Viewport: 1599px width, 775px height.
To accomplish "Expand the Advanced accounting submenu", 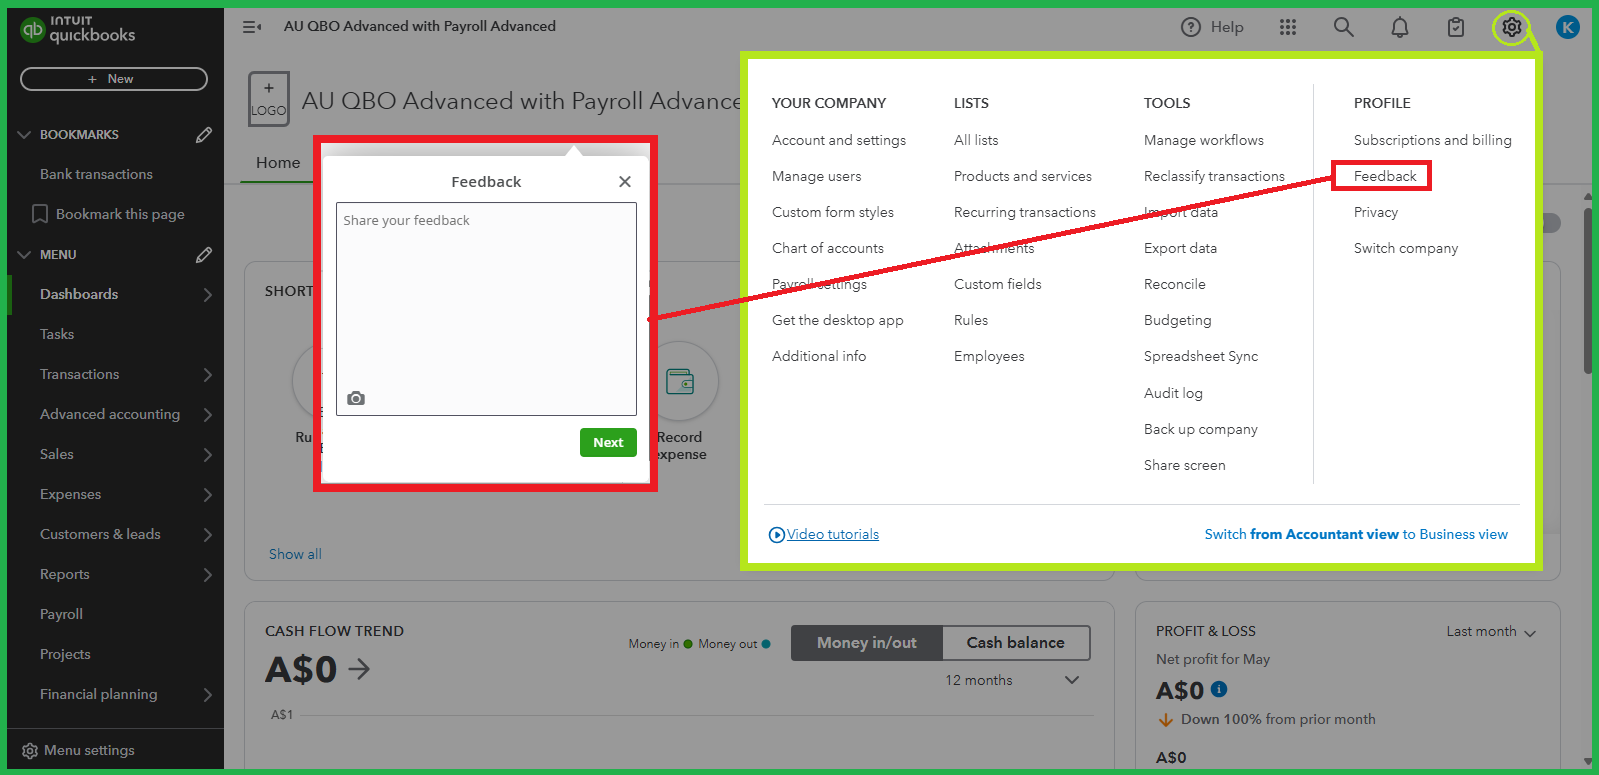I will (207, 414).
